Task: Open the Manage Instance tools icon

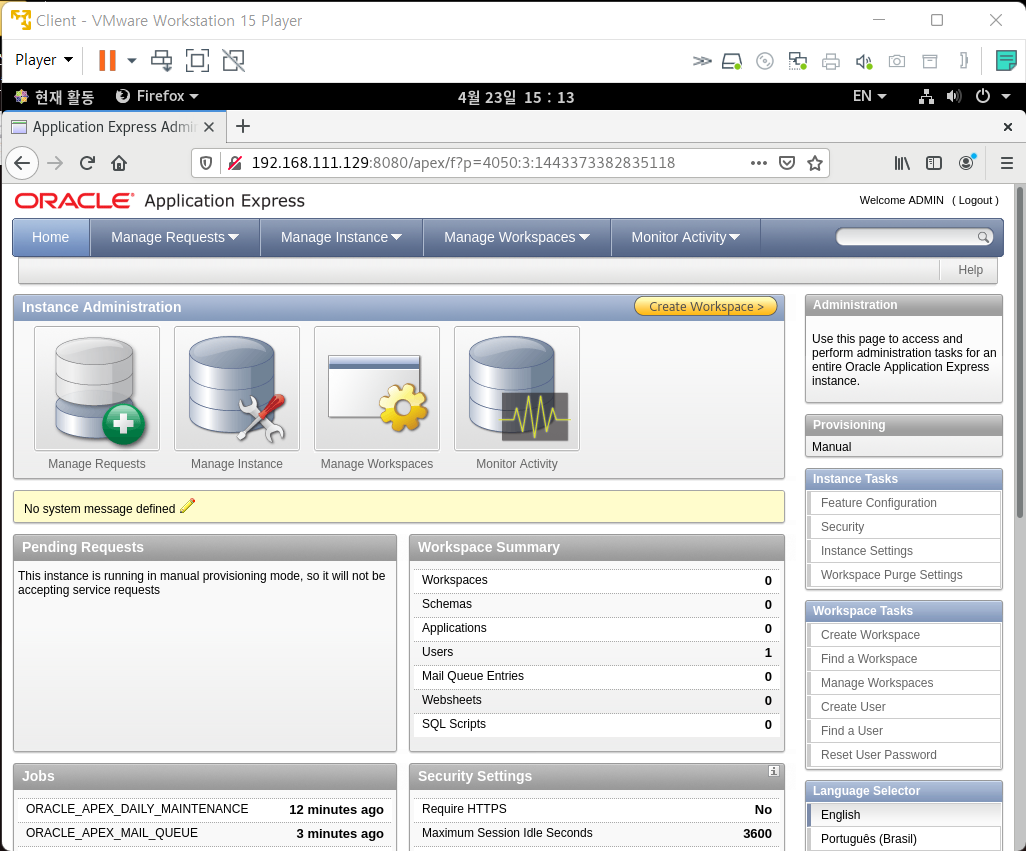Action: (237, 389)
